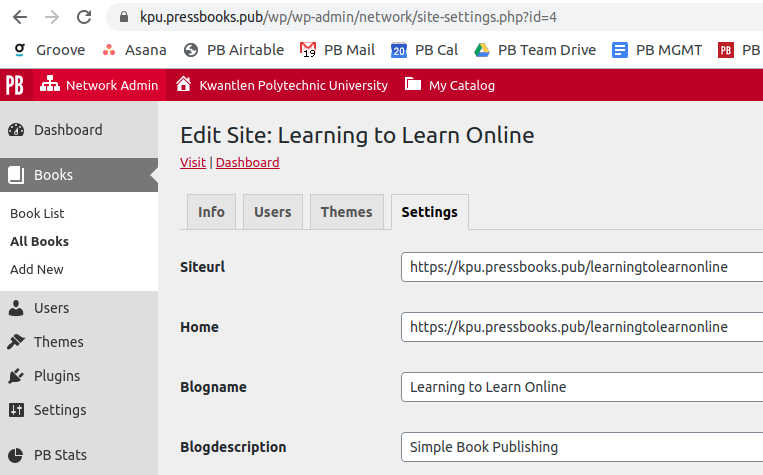The image size is (763, 475).
Task: Open Kwantlen Polytechnic University home link
Action: tap(282, 85)
